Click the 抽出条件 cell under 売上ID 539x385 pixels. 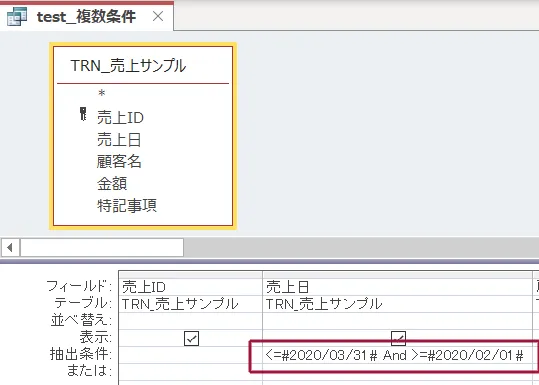click(190, 355)
